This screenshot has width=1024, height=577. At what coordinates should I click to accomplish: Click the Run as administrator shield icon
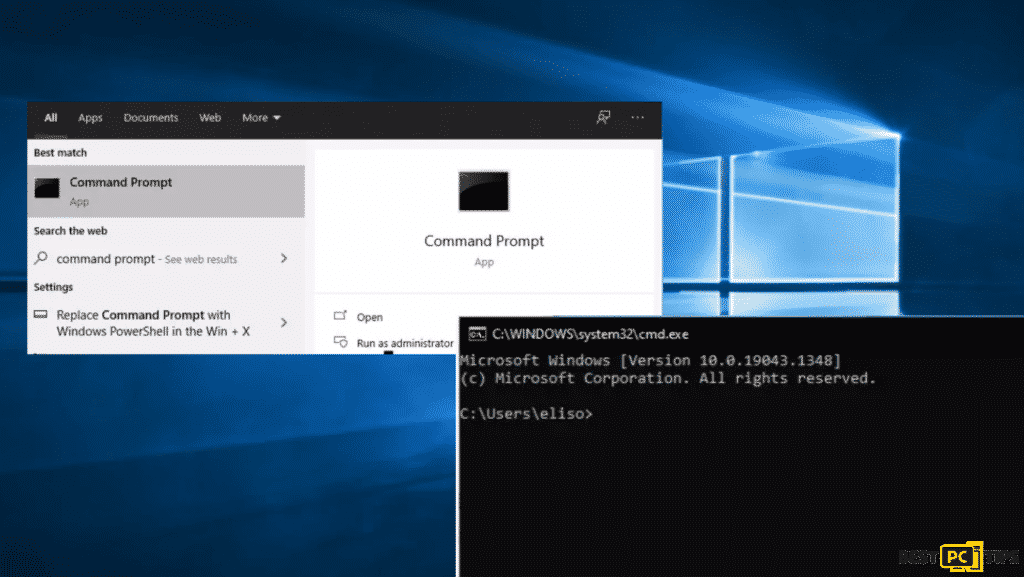coord(340,342)
